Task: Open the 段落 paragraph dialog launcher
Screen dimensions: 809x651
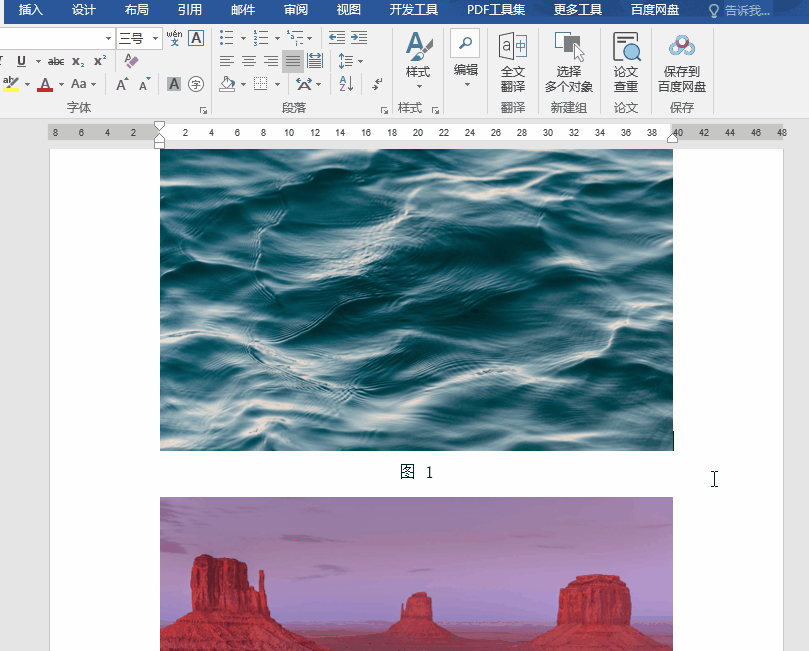Action: pyautogui.click(x=384, y=110)
